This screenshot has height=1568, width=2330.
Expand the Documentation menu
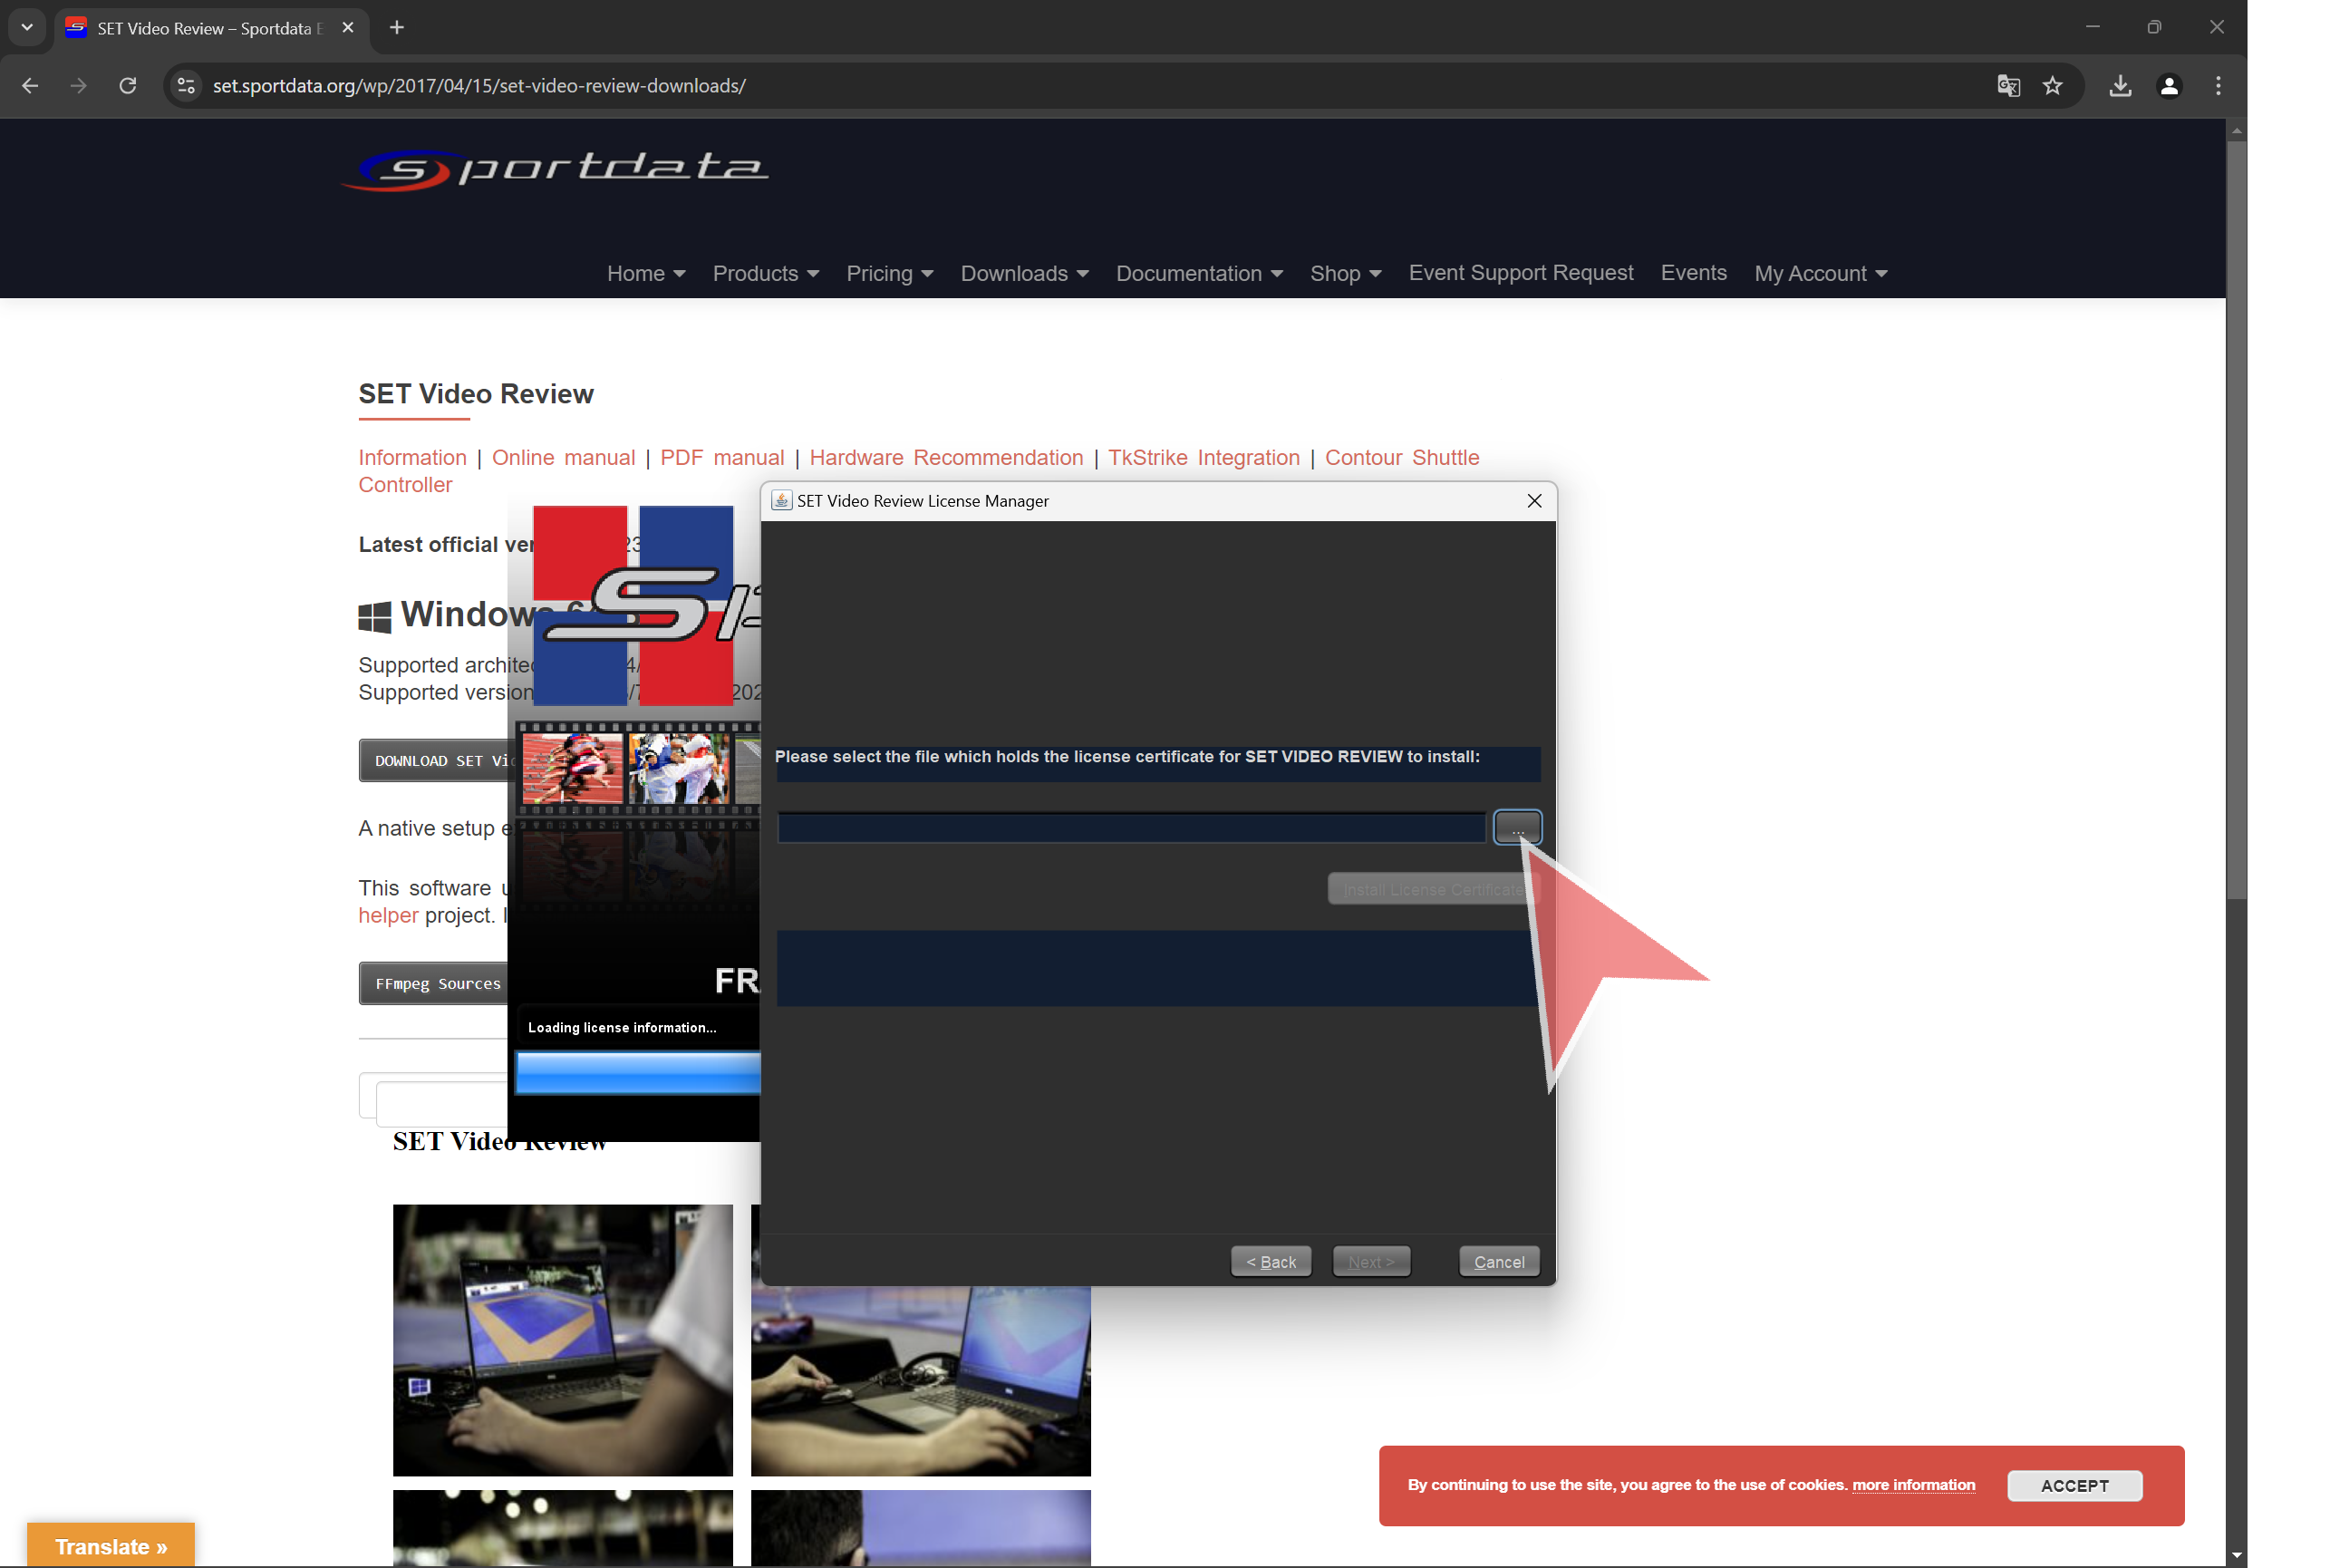tap(1199, 273)
